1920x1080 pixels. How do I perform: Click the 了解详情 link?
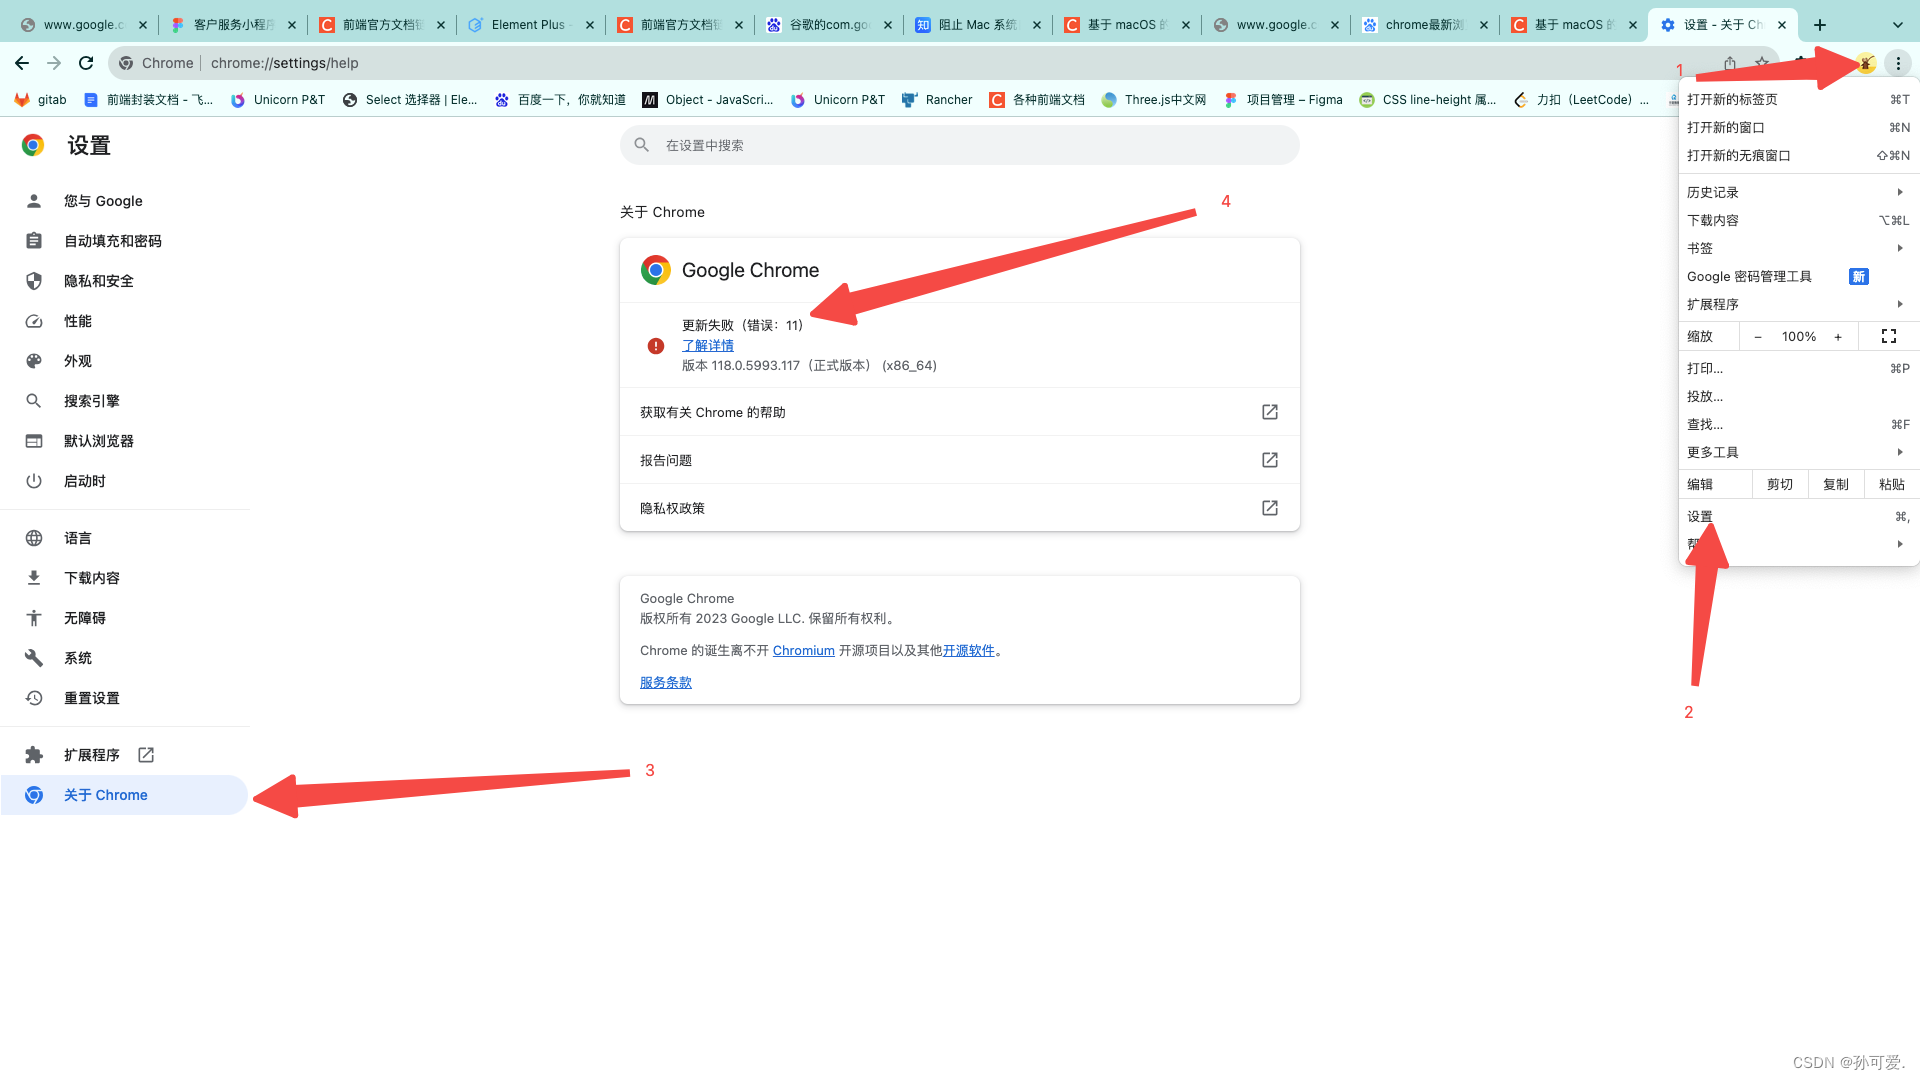point(708,346)
